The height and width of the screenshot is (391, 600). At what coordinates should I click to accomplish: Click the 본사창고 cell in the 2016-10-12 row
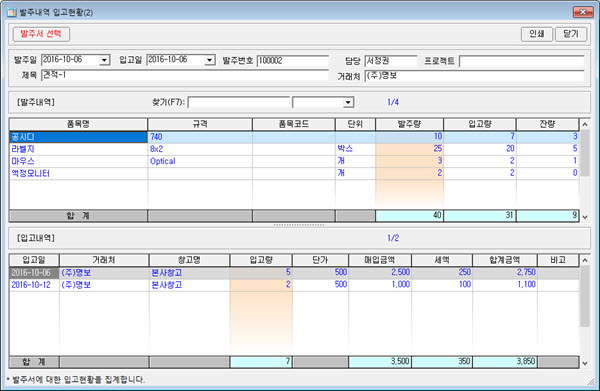click(x=189, y=285)
